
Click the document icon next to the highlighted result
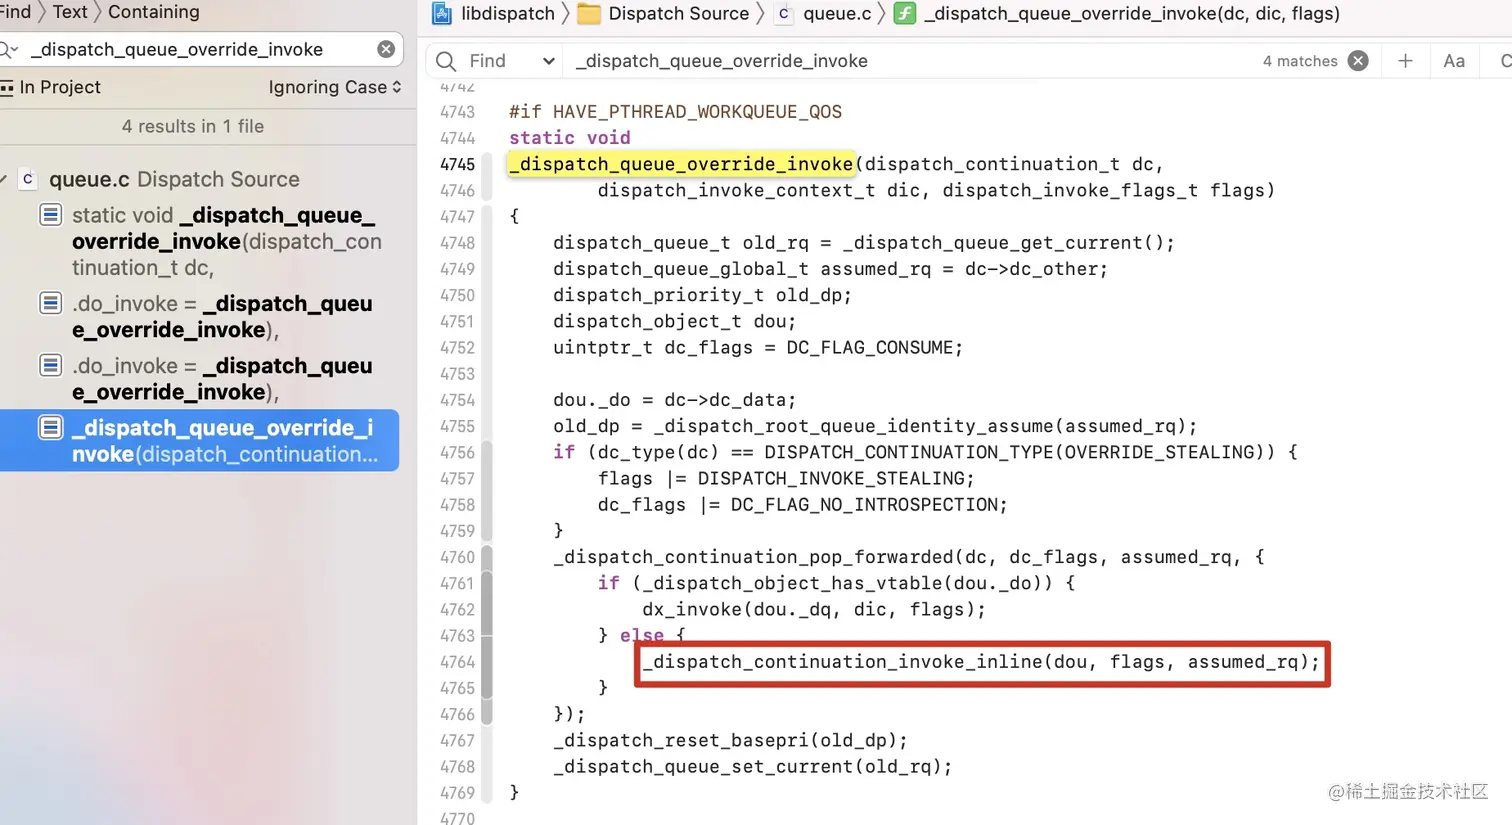pyautogui.click(x=51, y=427)
